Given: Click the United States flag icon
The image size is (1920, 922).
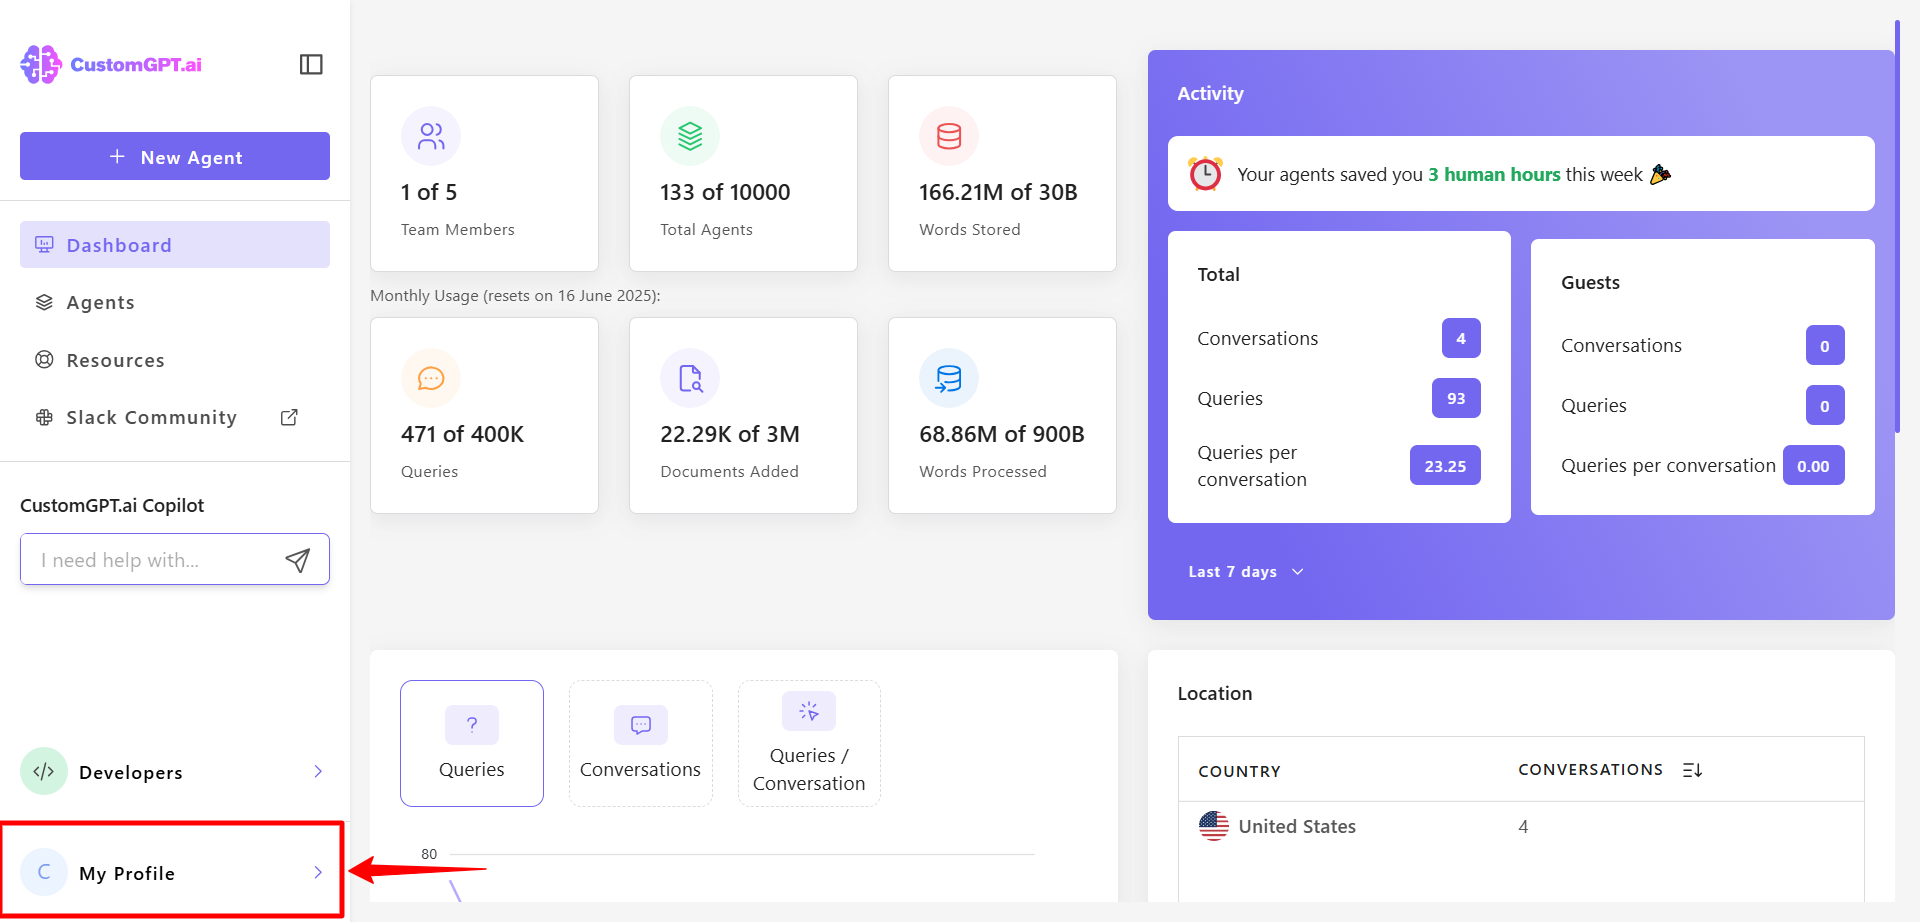Looking at the screenshot, I should click(1214, 826).
